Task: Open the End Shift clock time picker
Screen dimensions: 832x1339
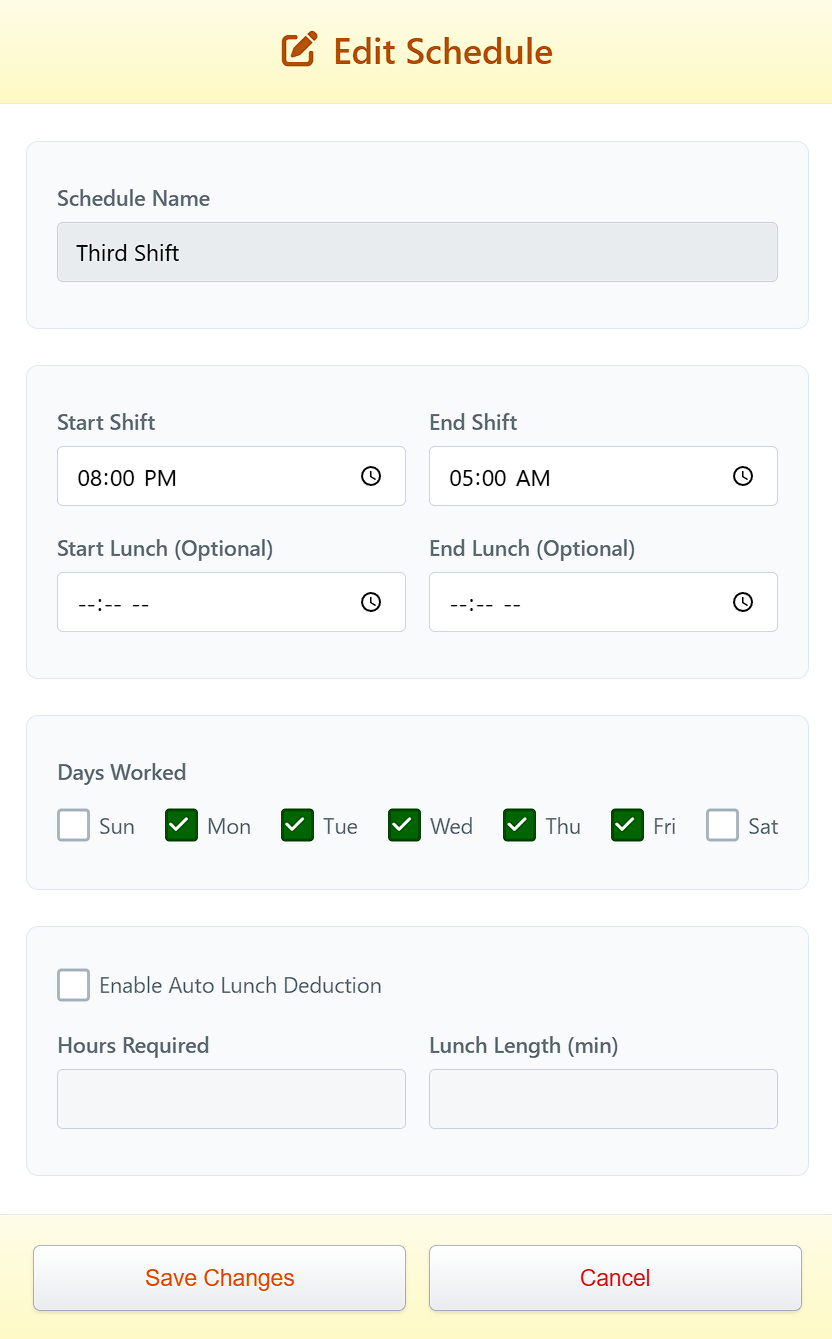Action: (742, 476)
